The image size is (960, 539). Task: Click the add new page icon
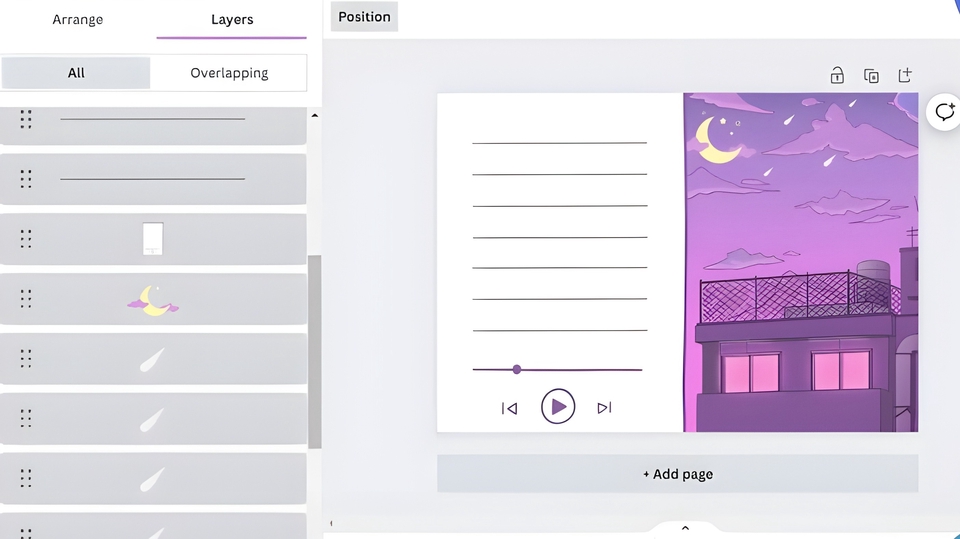(905, 75)
